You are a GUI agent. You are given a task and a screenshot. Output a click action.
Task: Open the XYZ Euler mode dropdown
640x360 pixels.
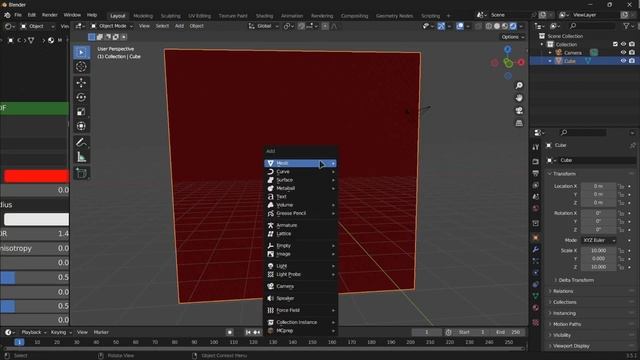pyautogui.click(x=599, y=240)
